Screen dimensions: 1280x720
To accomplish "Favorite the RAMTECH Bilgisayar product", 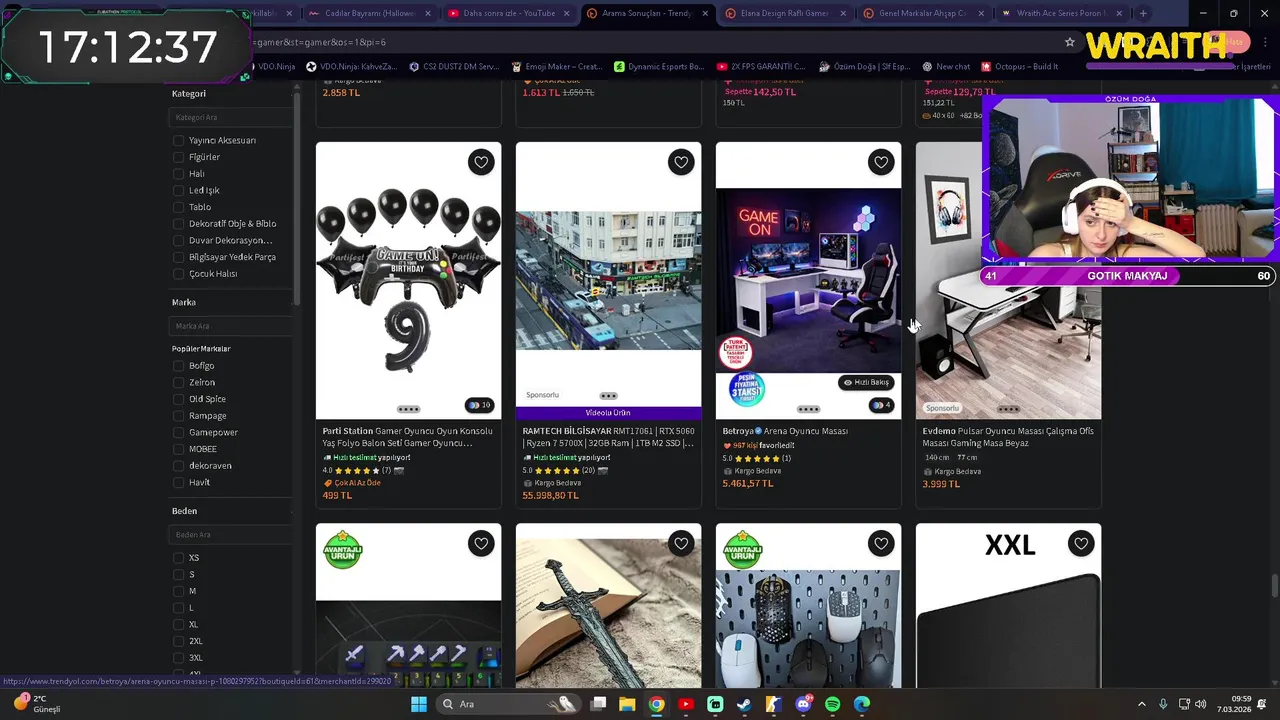I will (x=681, y=162).
